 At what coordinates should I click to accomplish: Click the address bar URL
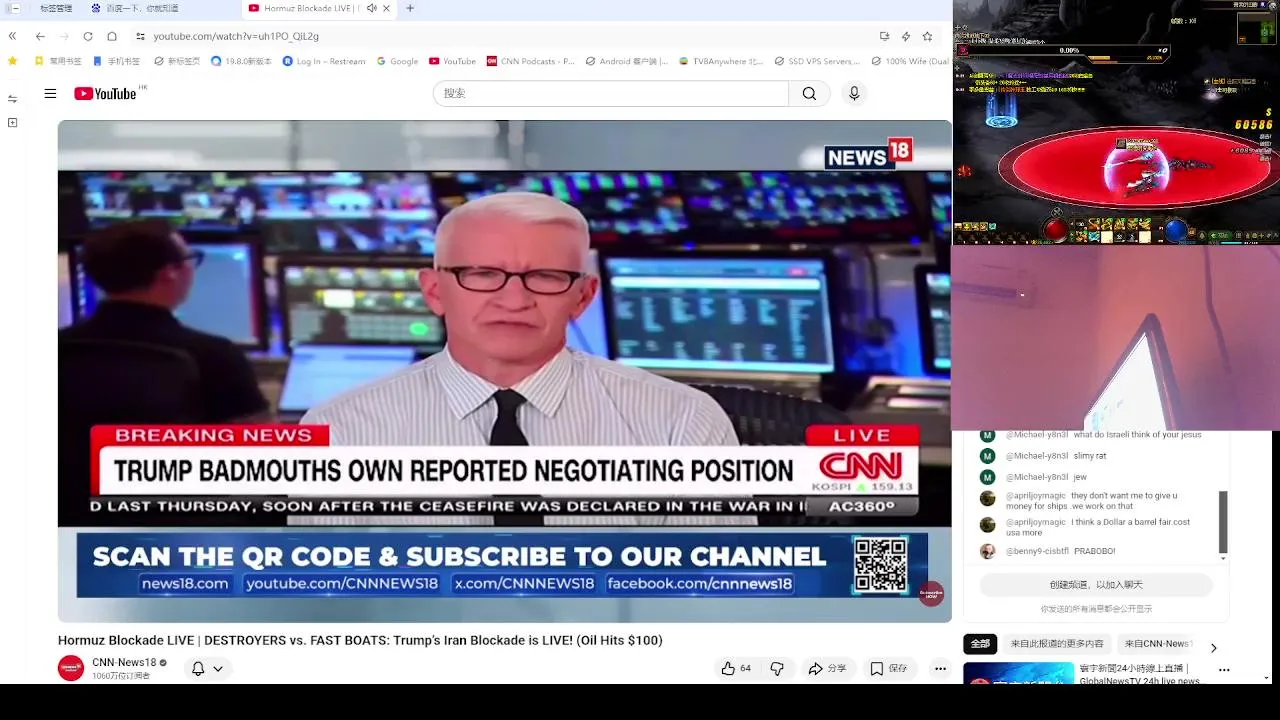(236, 36)
